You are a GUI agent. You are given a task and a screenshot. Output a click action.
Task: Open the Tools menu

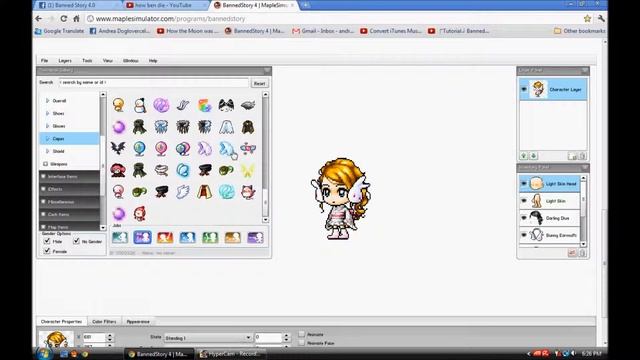(x=87, y=60)
